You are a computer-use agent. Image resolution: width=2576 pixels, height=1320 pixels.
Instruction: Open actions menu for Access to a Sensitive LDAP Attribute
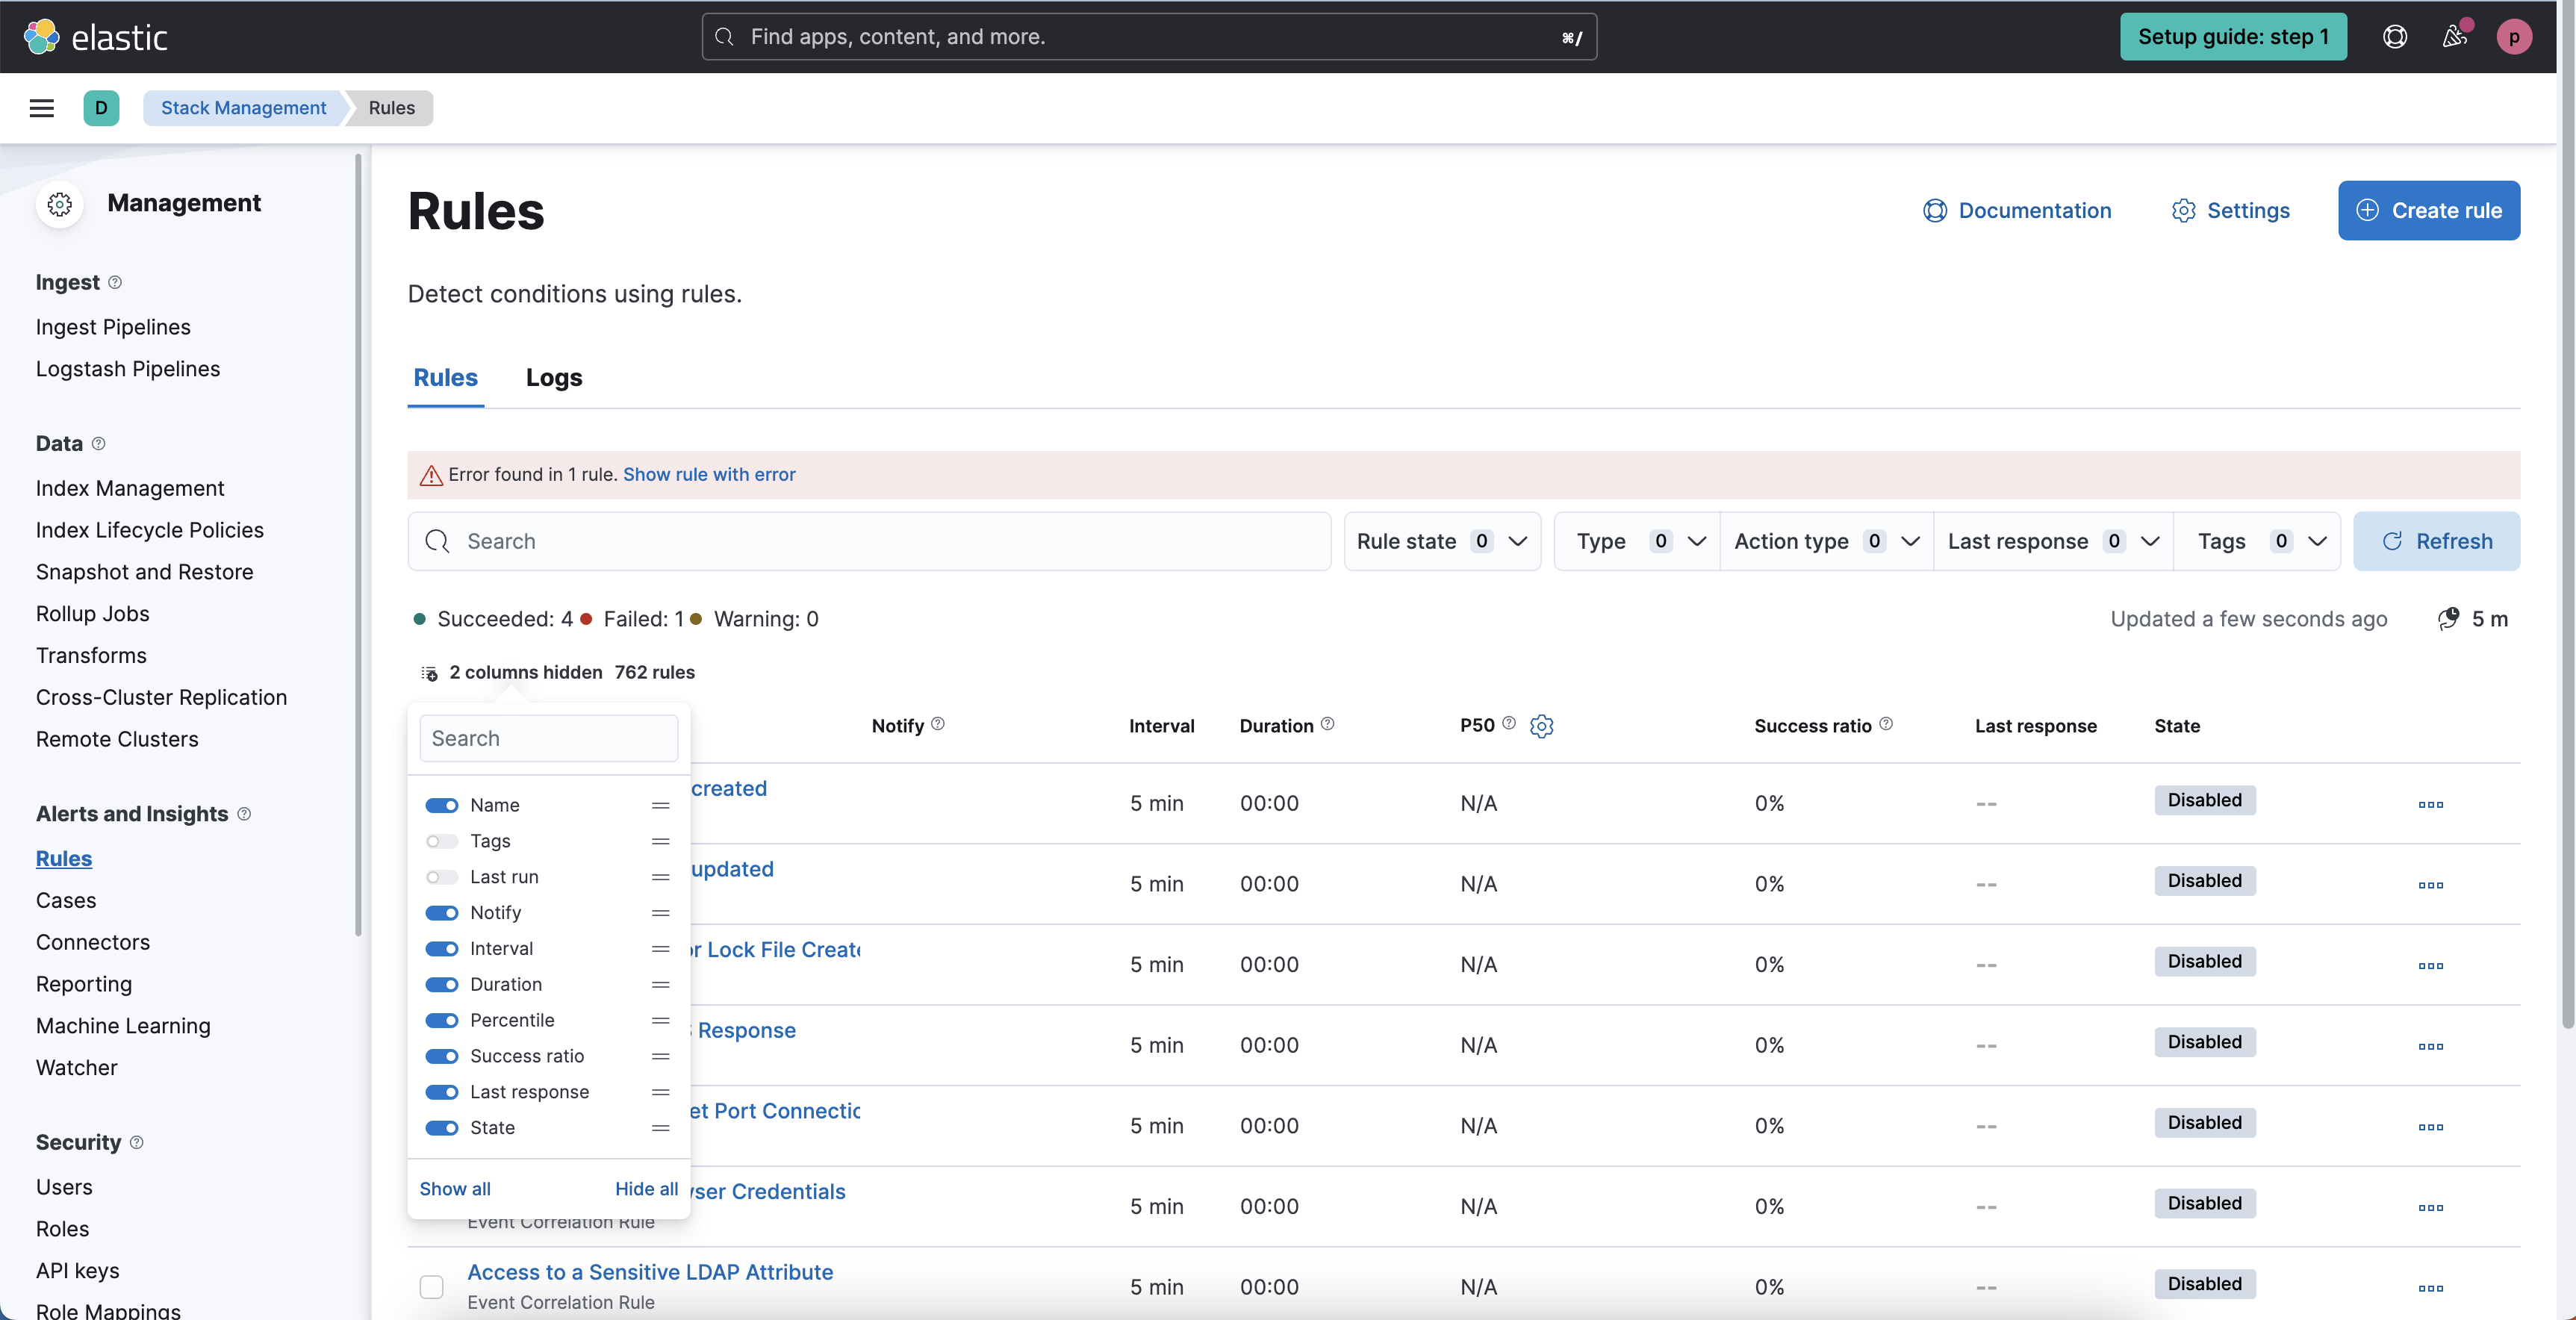[2431, 1289]
